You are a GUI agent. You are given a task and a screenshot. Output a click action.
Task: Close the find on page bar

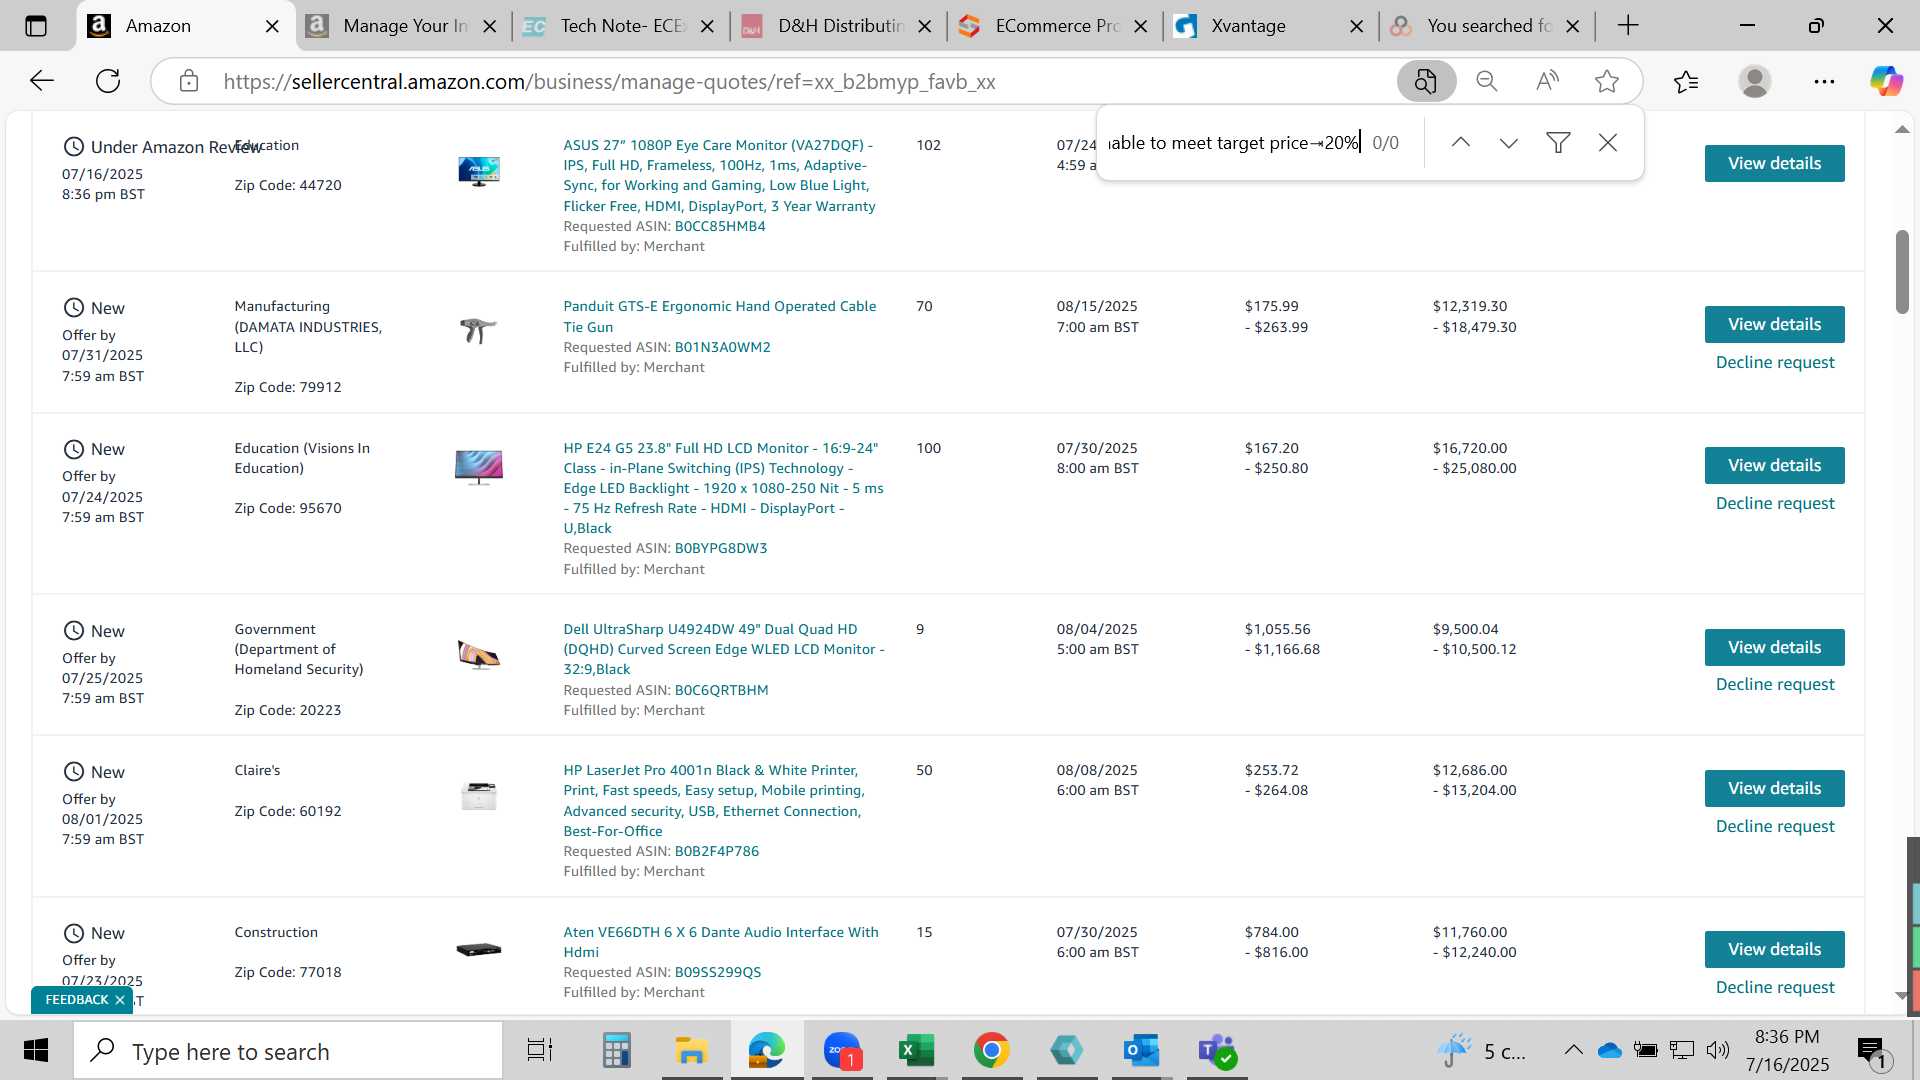1608,143
